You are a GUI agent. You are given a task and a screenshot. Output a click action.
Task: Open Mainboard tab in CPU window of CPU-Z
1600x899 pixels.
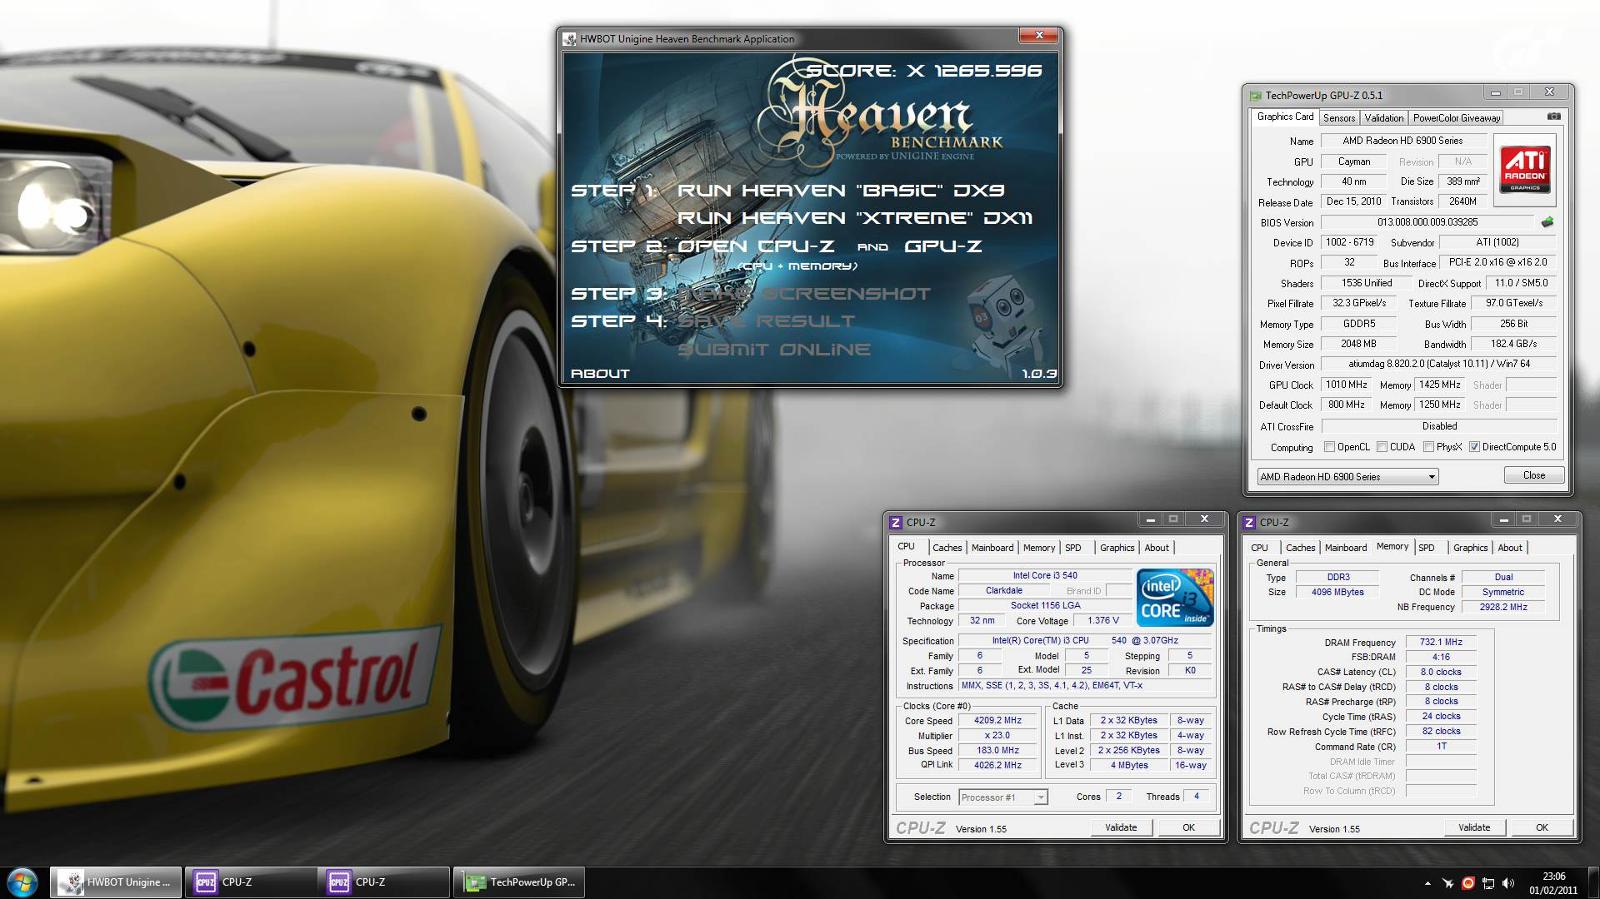point(992,548)
